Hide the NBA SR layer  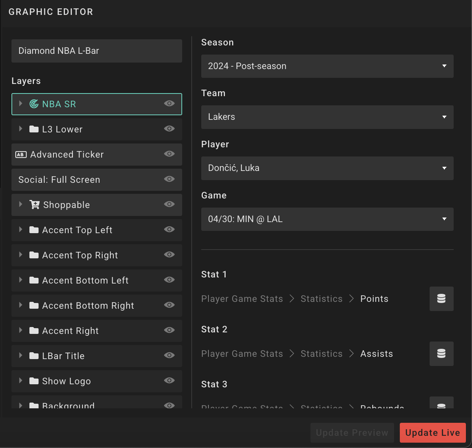tap(169, 103)
